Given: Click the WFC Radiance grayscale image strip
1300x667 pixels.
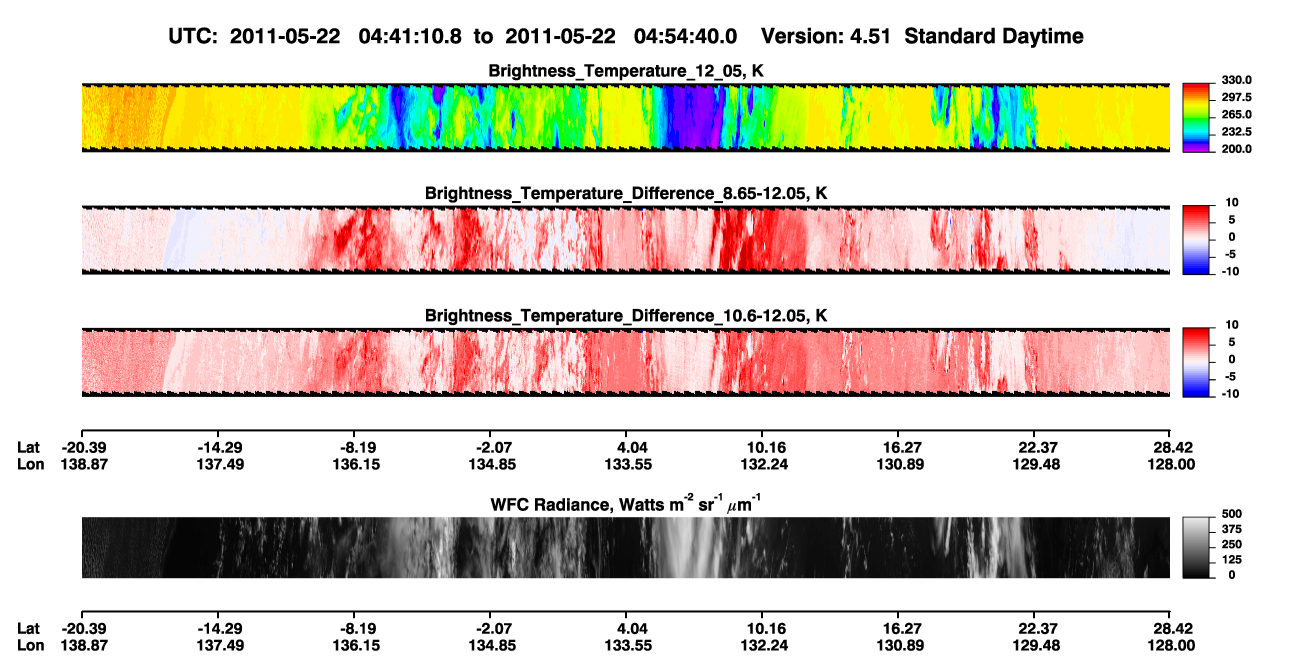Looking at the screenshot, I should click(x=626, y=547).
